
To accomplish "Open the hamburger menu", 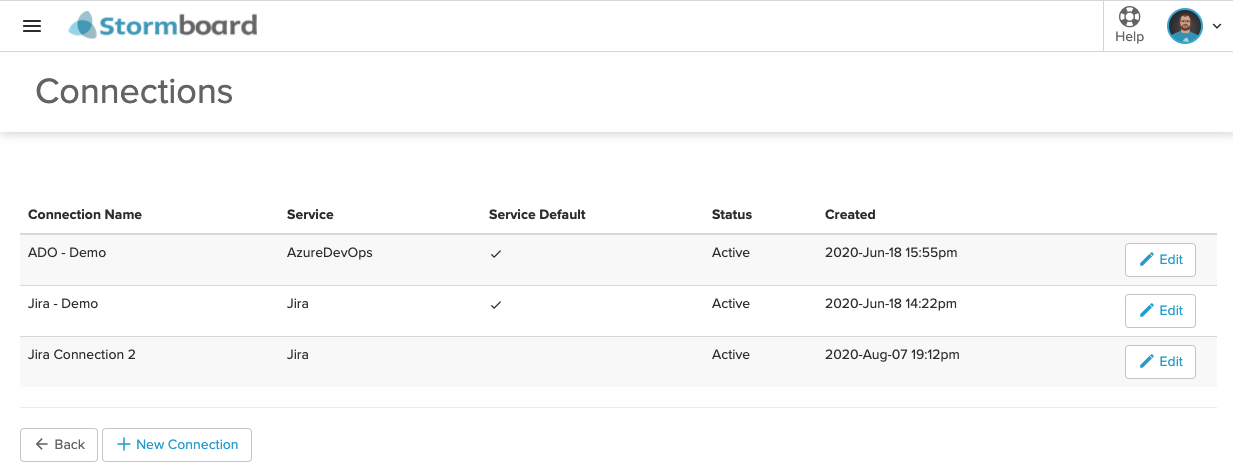I will (32, 26).
